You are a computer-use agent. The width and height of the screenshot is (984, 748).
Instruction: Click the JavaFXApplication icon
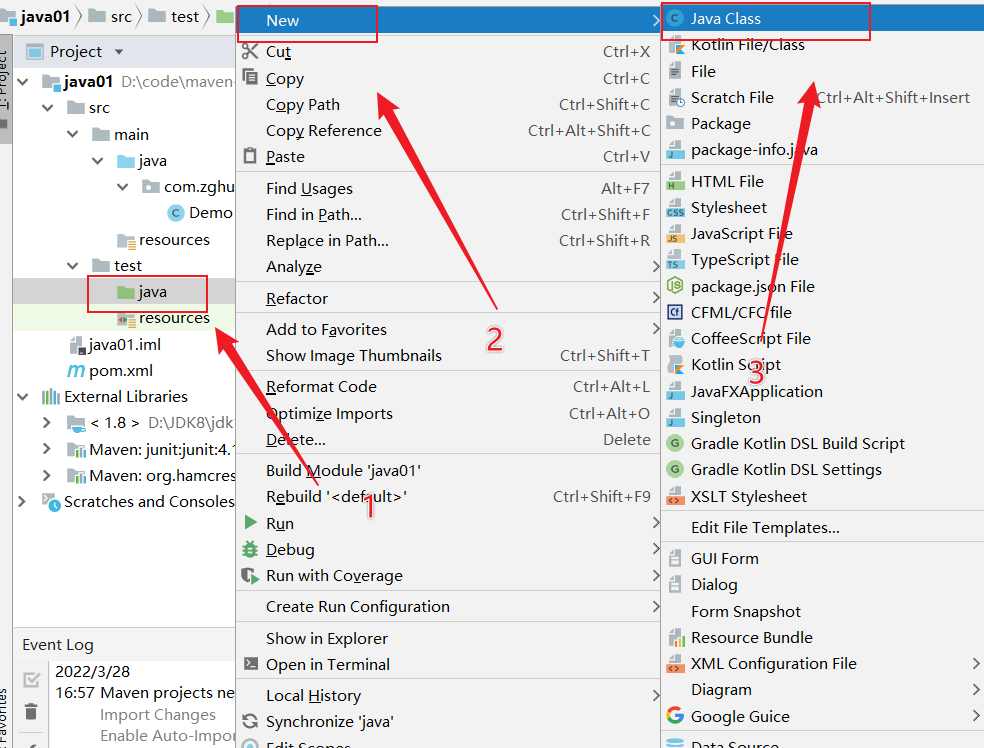click(x=675, y=392)
